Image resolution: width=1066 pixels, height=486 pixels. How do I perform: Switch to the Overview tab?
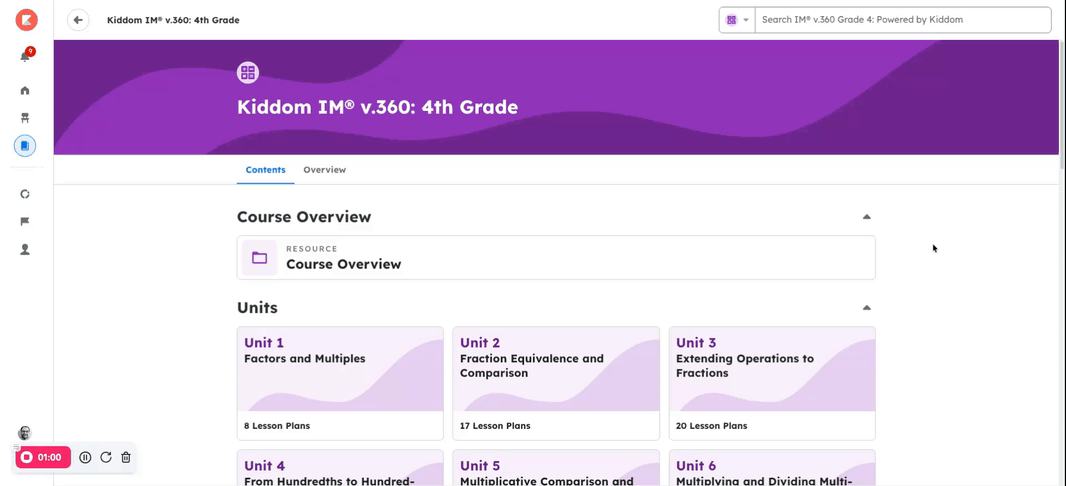(x=324, y=170)
